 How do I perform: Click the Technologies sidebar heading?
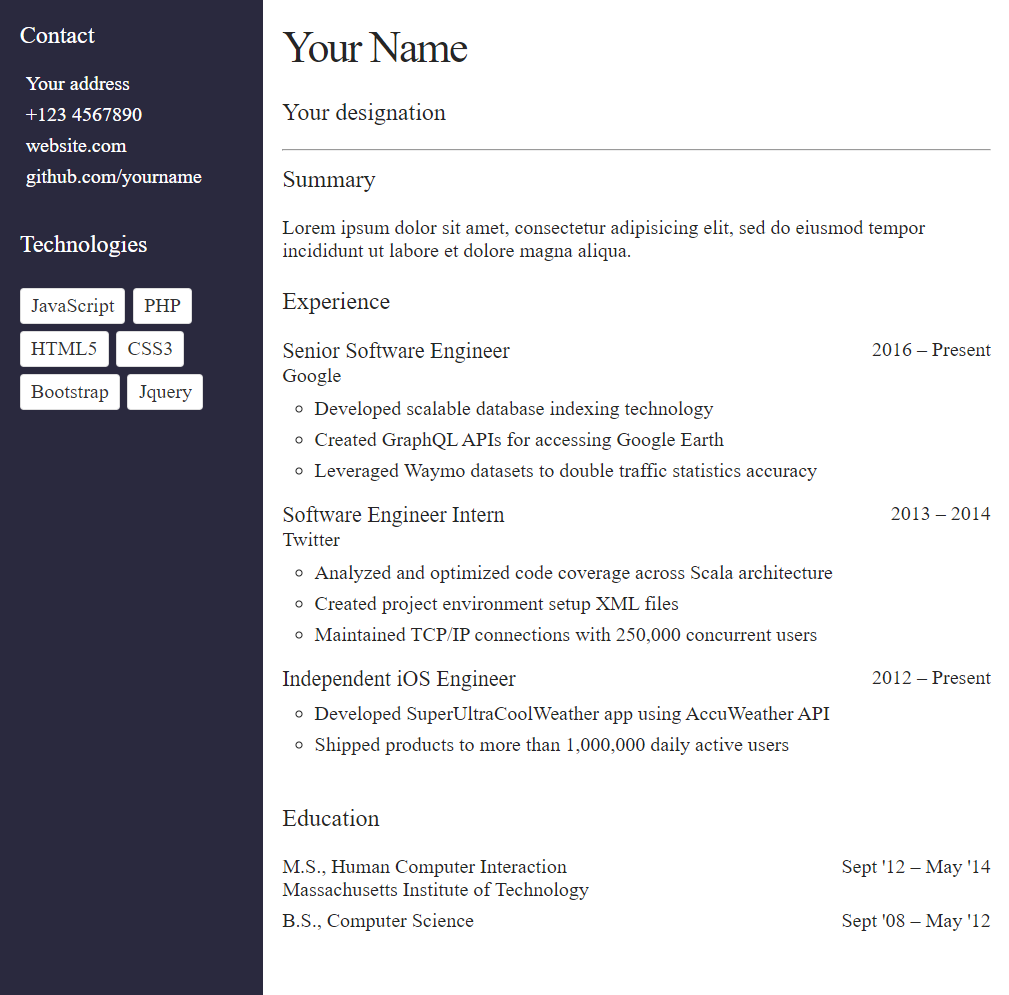84,245
